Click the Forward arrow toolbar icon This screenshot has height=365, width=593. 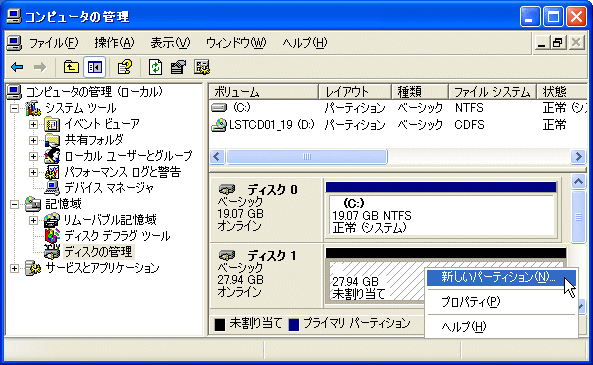40,68
